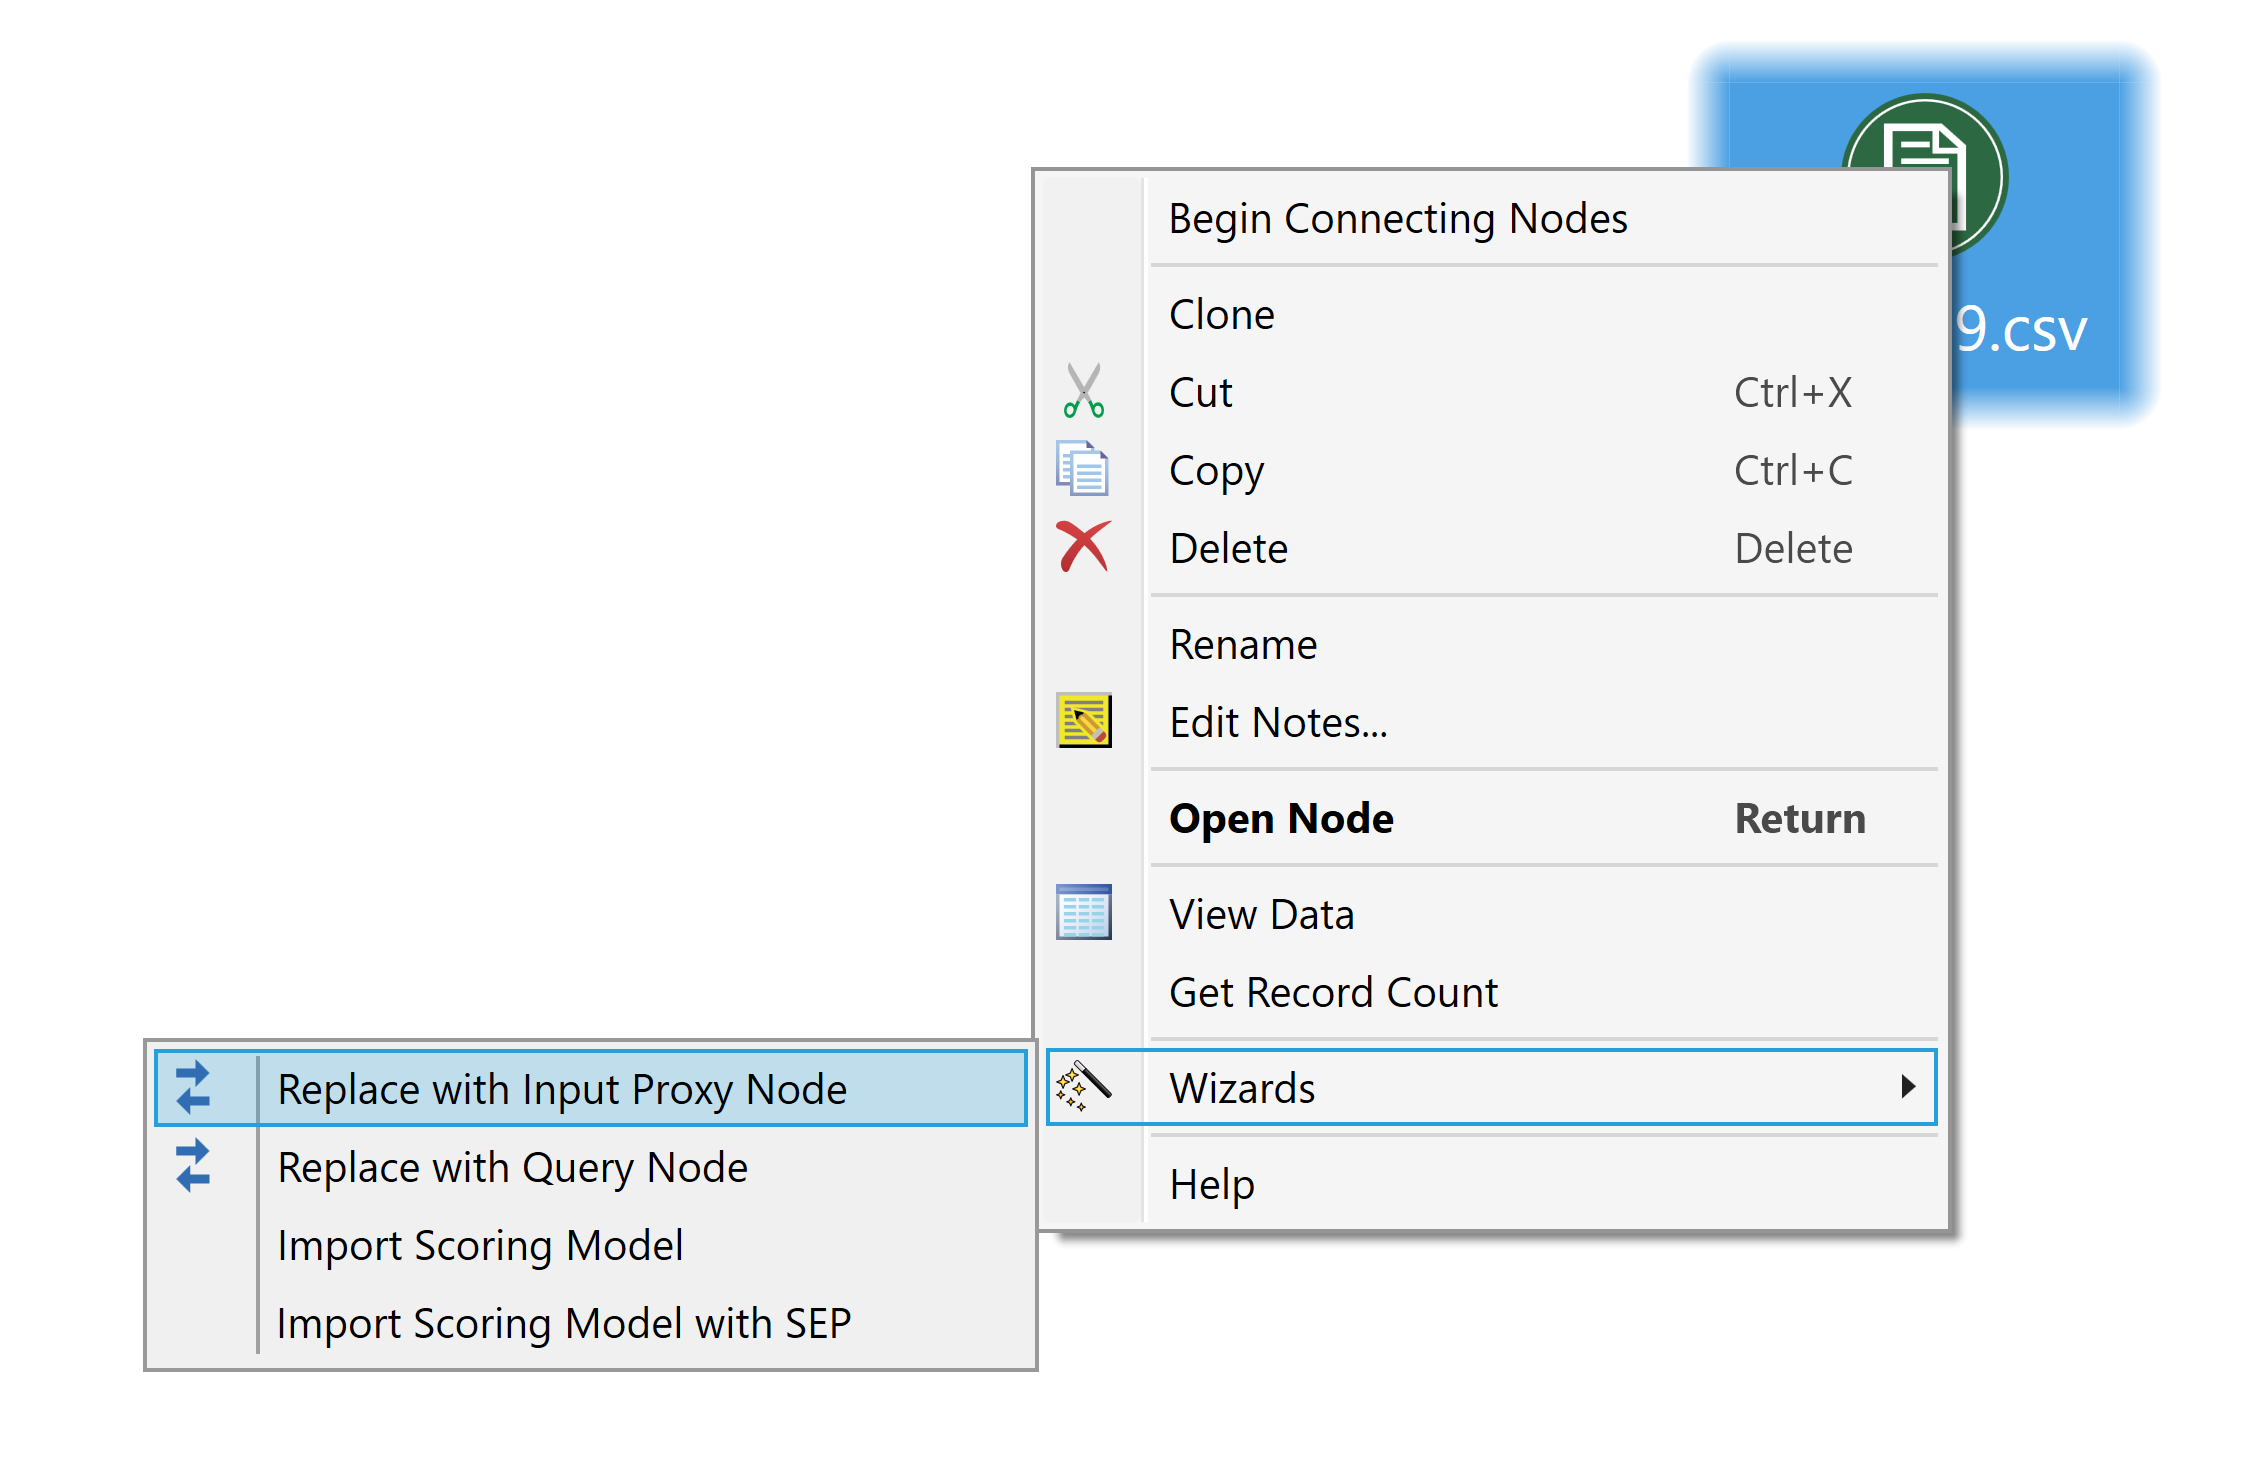The image size is (2267, 1463).
Task: Select Import Scoring Model
Action: (x=480, y=1245)
